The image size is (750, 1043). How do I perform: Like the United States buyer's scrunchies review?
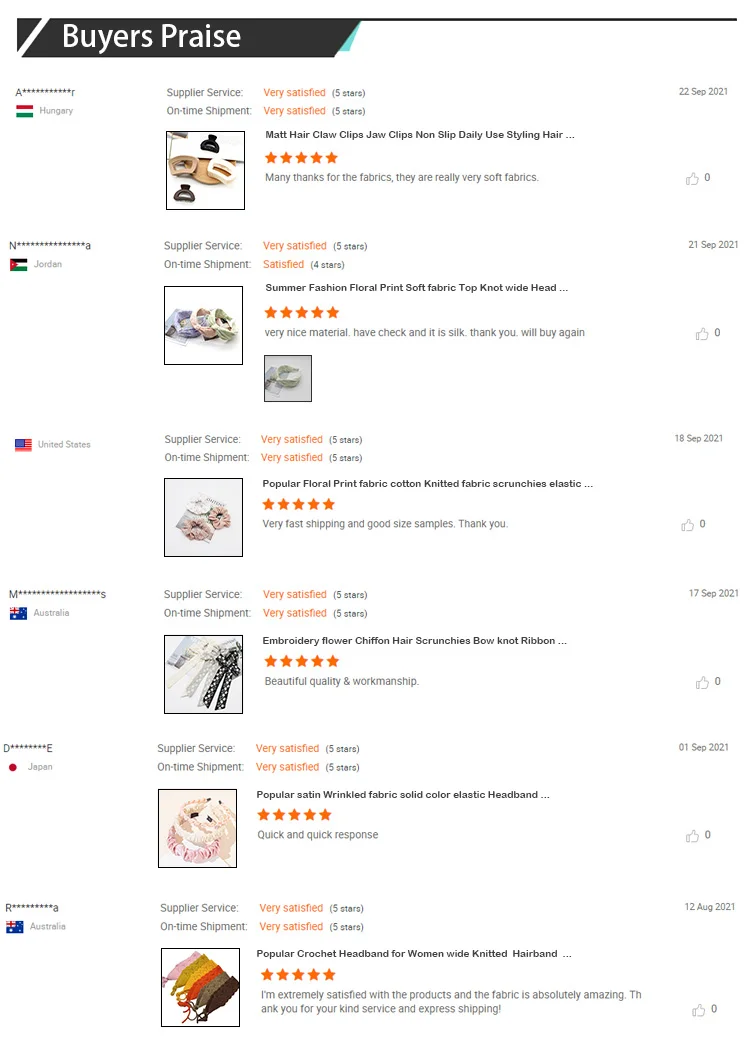pos(688,525)
